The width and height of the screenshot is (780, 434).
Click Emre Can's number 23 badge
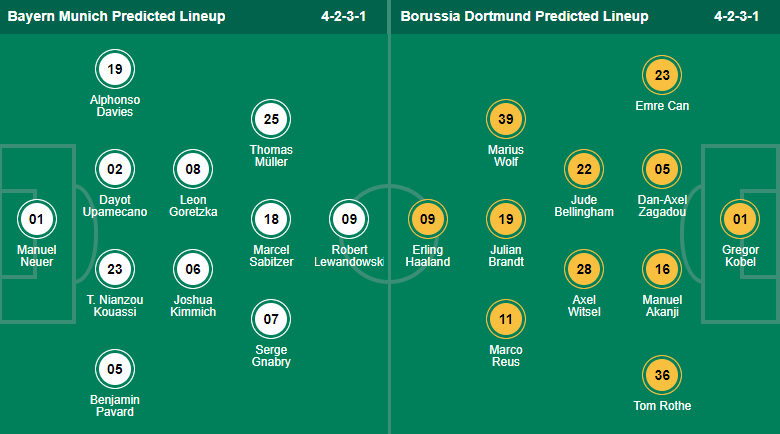click(x=662, y=75)
